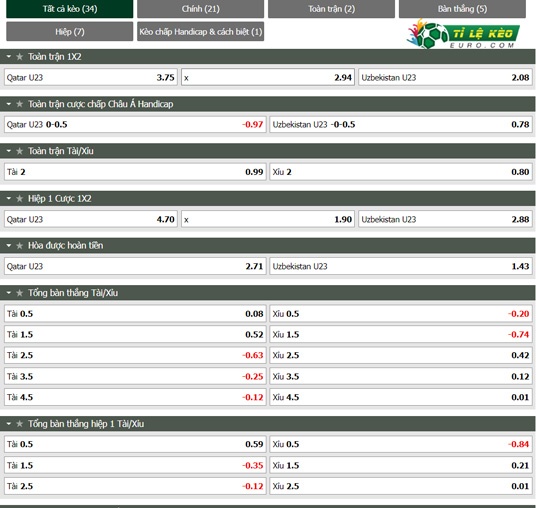Collapse the Hòa được hoàn tiền section arrow
This screenshot has width=536, height=508.
[x=9, y=245]
